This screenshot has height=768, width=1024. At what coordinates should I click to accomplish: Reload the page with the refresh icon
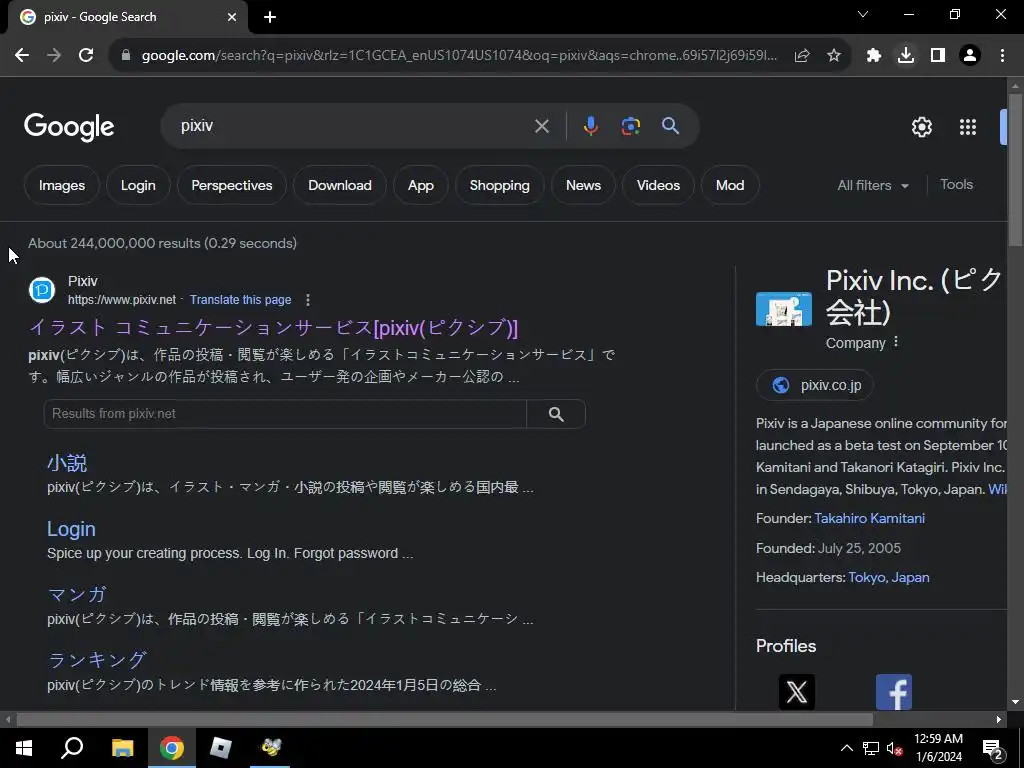pyautogui.click(x=86, y=56)
